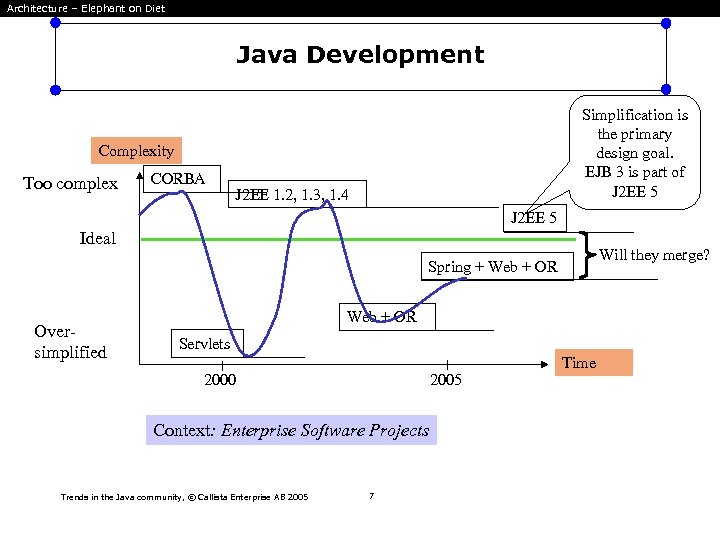The height and width of the screenshot is (540, 720).
Task: Click the 'Servlets' label box
Action: click(207, 343)
